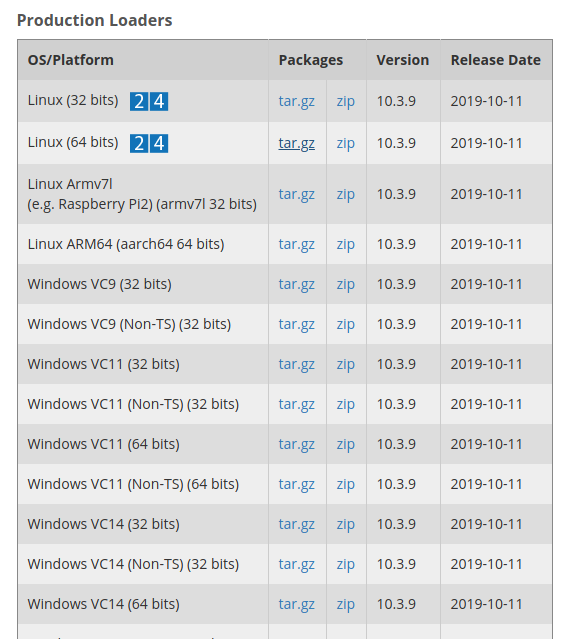
Task: Click the 'Production Loaders' heading
Action: click(x=95, y=20)
